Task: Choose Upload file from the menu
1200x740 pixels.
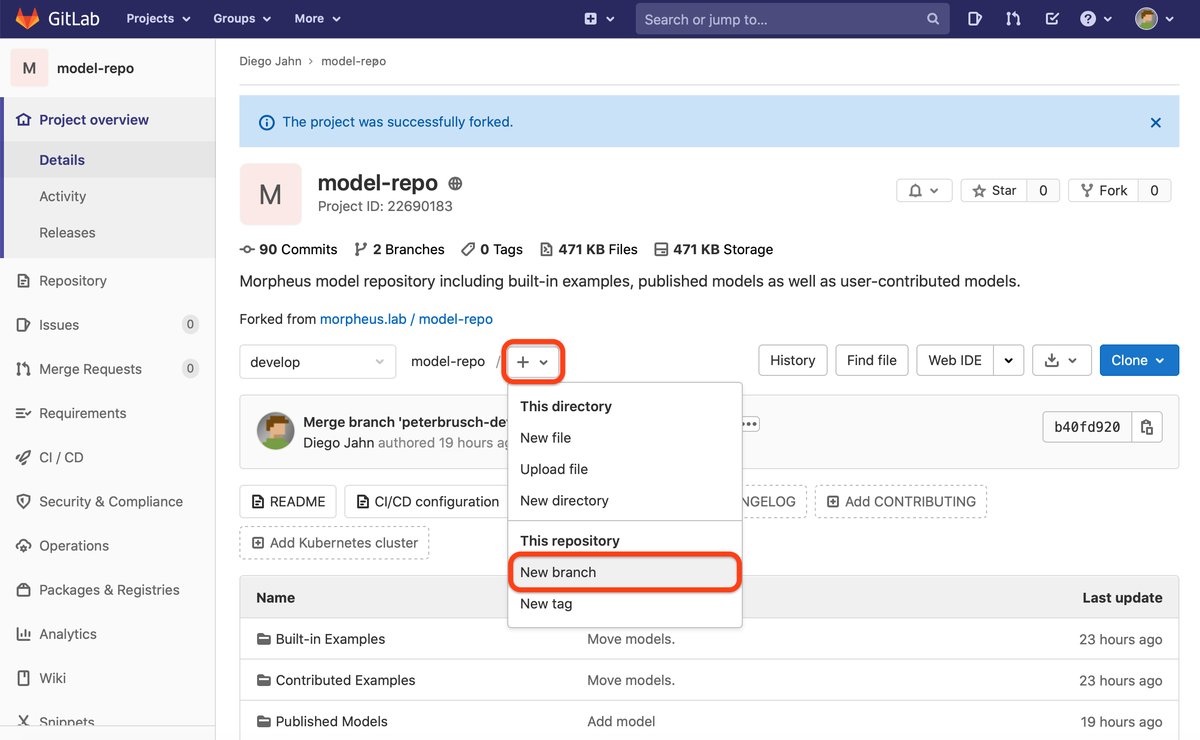Action: [554, 469]
